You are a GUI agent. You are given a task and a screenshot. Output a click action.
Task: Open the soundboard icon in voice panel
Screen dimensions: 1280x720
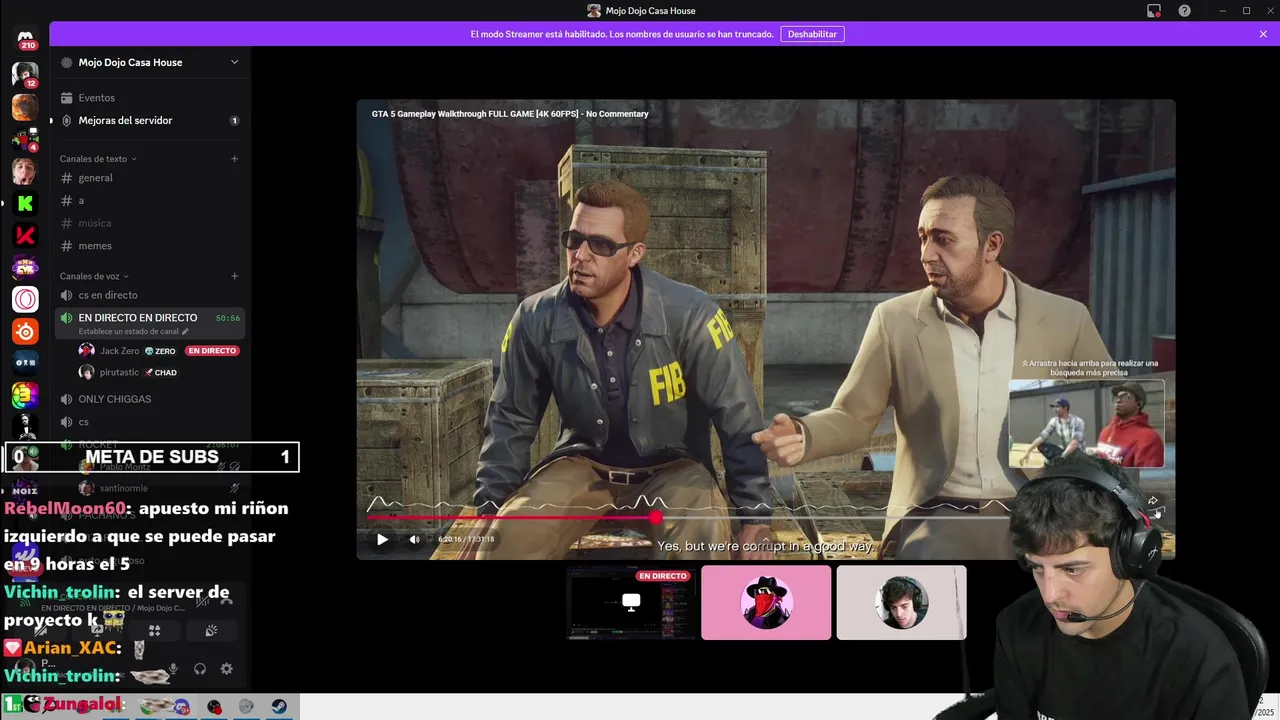(211, 631)
